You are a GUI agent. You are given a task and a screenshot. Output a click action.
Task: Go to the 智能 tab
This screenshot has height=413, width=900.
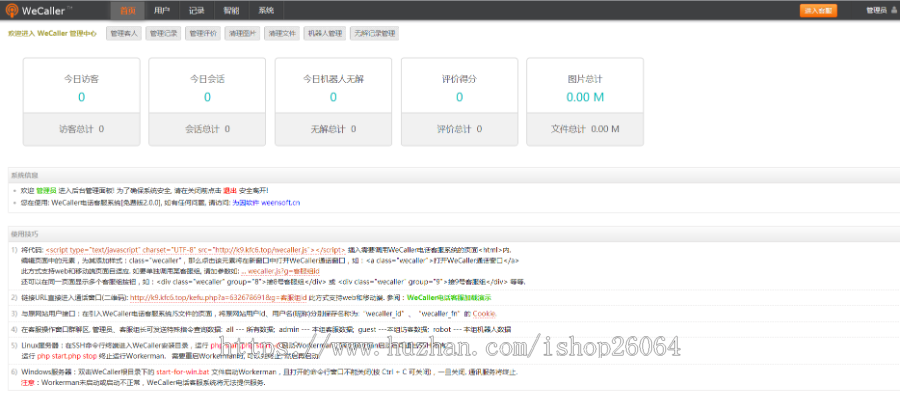(x=232, y=10)
